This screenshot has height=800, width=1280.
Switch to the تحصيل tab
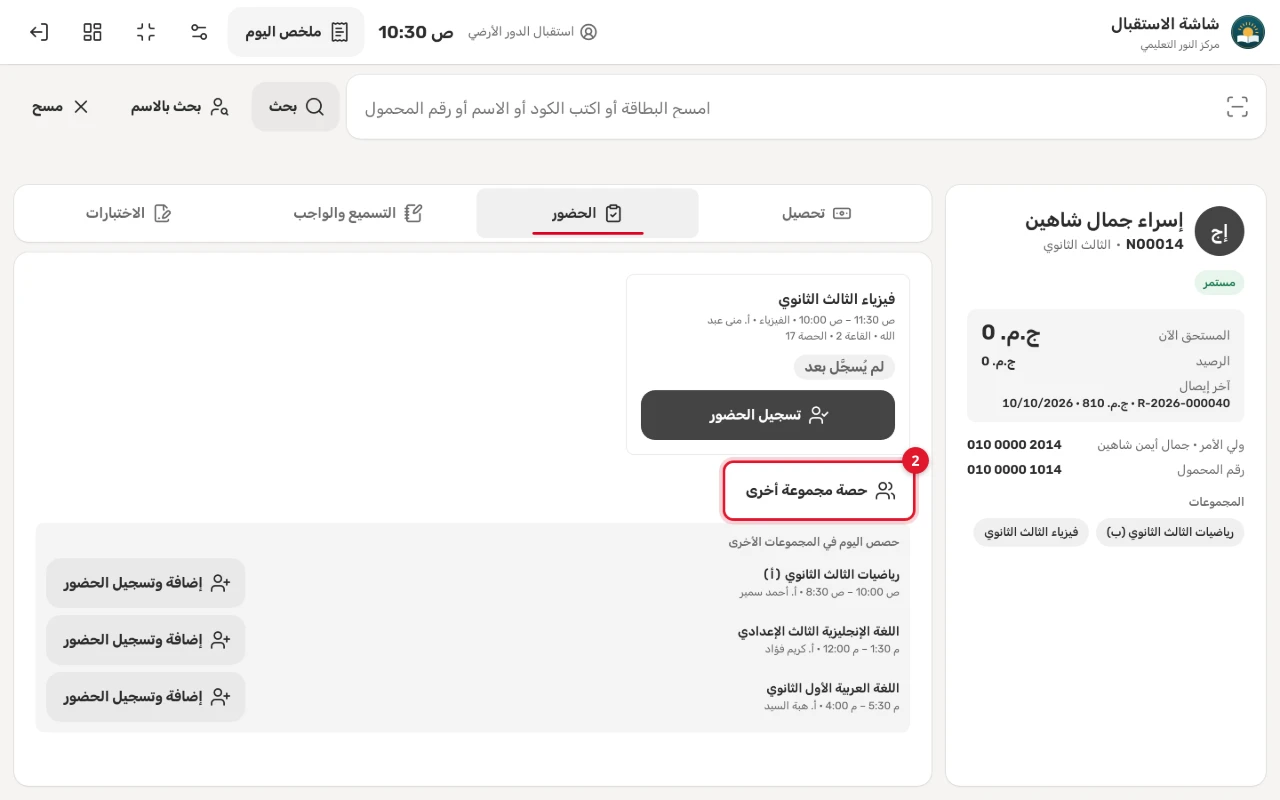coord(816,213)
